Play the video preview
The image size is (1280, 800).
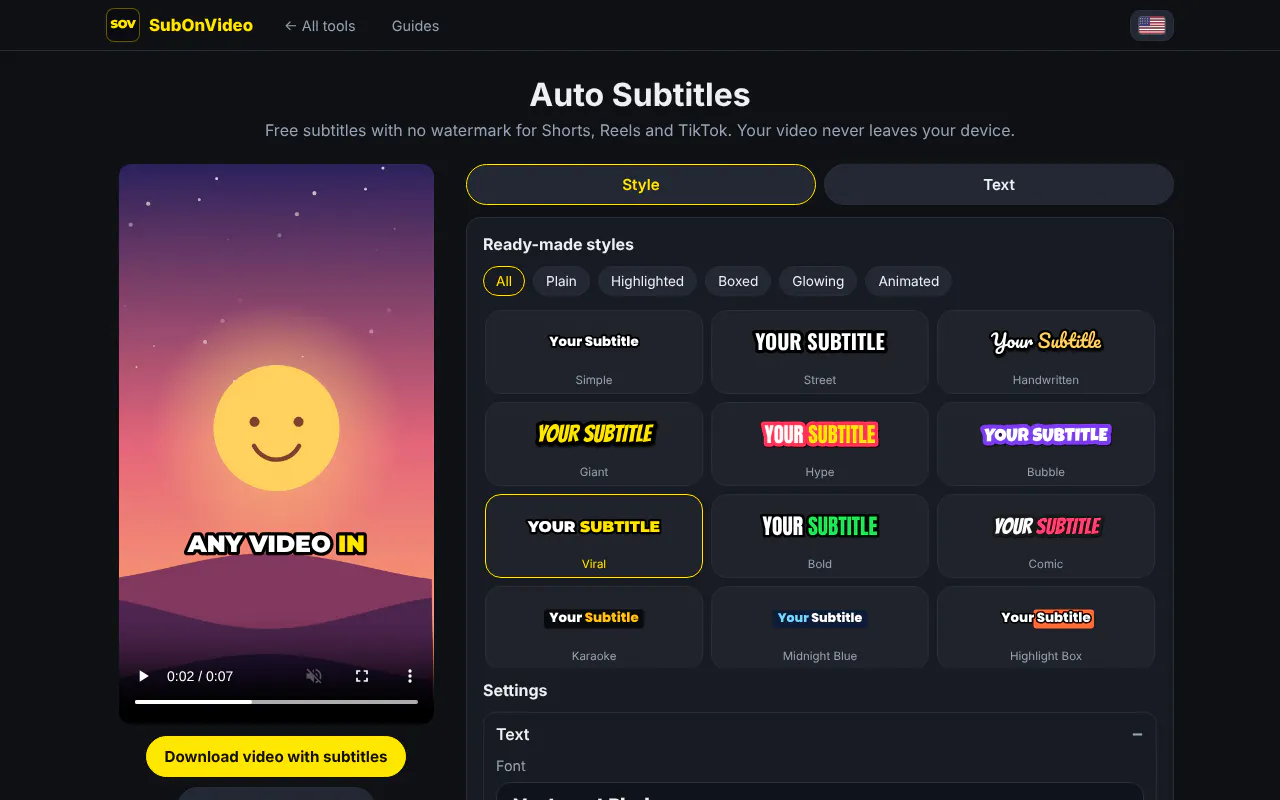click(x=143, y=676)
